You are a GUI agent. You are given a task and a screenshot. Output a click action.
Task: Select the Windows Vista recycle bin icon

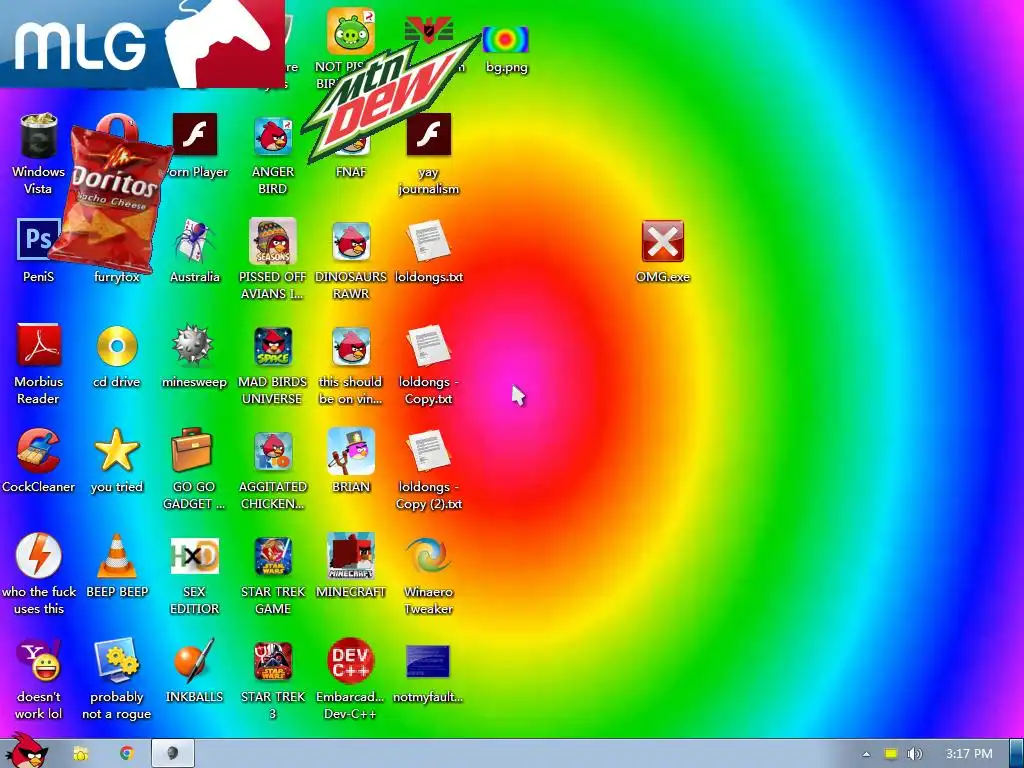point(38,135)
